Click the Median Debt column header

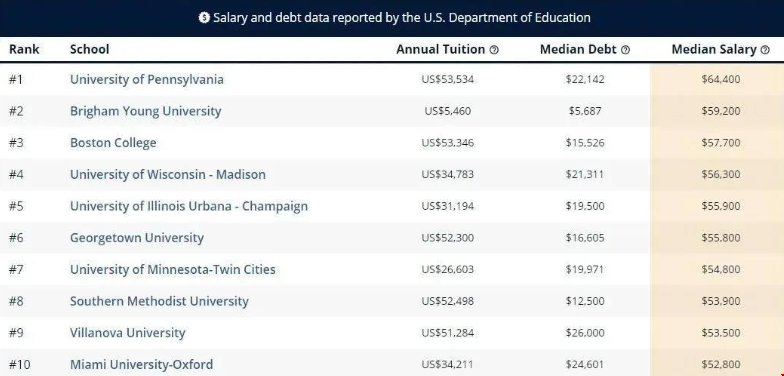pyautogui.click(x=578, y=50)
